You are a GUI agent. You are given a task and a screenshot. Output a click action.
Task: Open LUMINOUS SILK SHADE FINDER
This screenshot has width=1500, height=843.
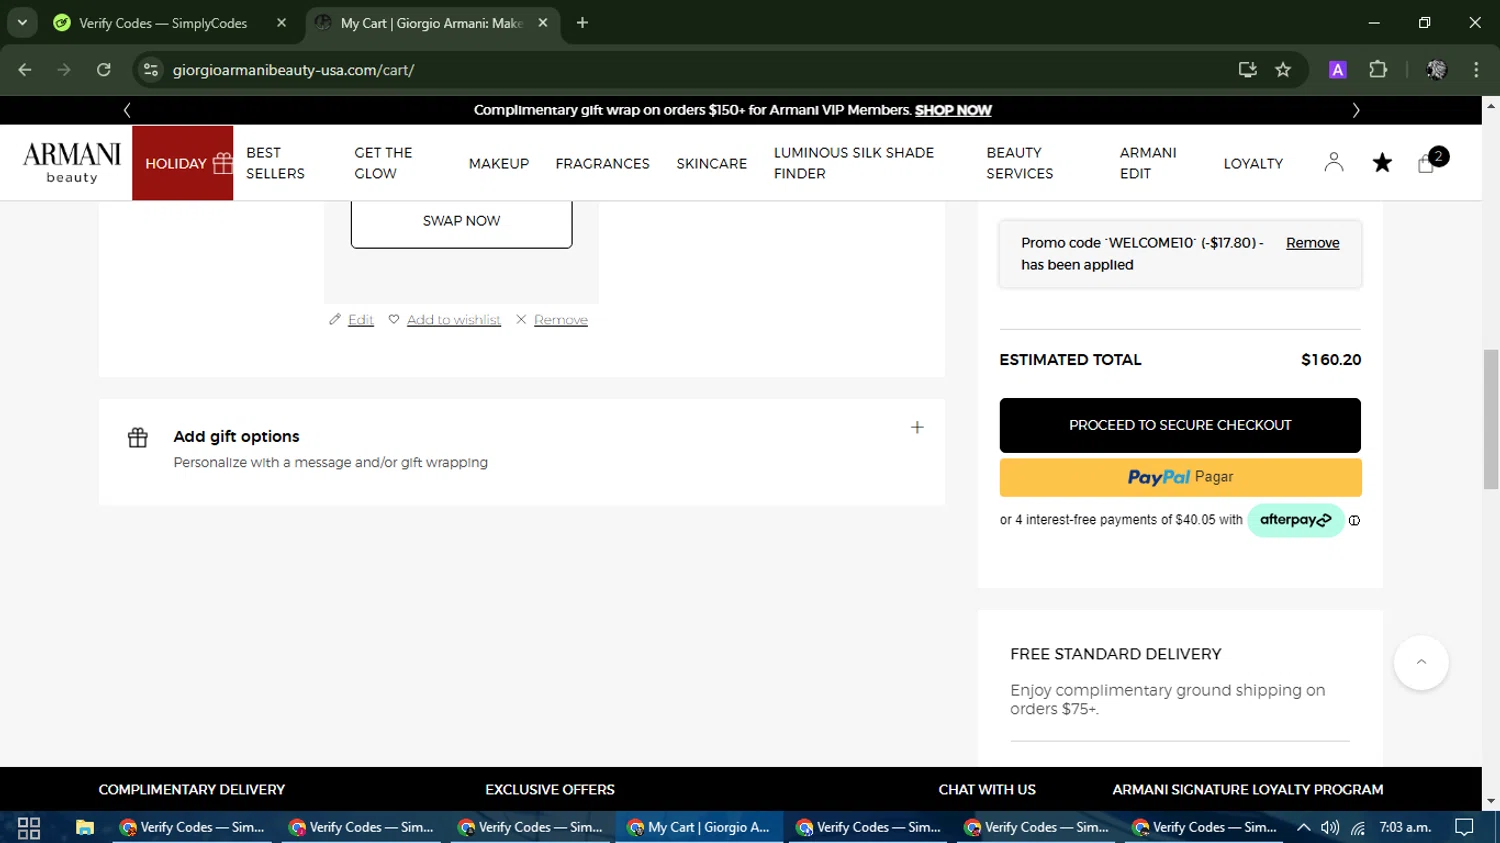click(x=854, y=163)
